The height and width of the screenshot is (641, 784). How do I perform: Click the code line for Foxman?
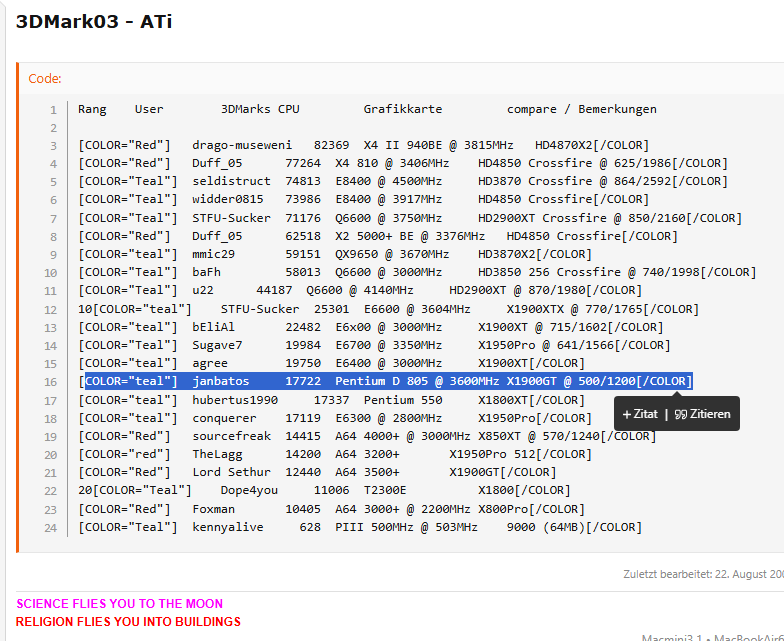click(x=332, y=509)
